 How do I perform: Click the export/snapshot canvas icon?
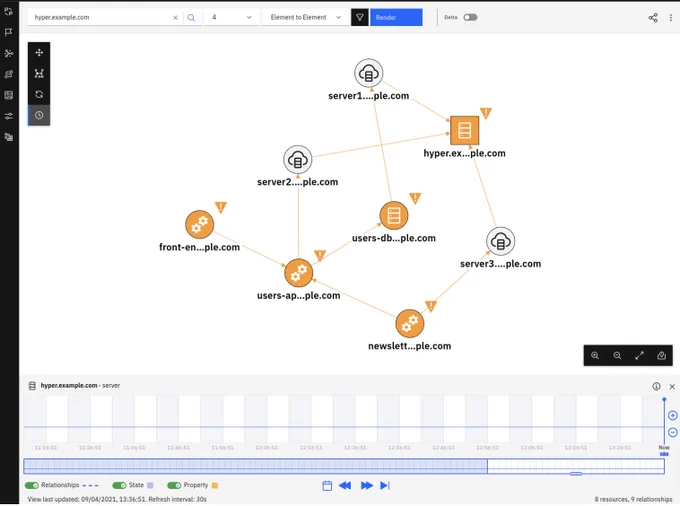[x=661, y=356]
